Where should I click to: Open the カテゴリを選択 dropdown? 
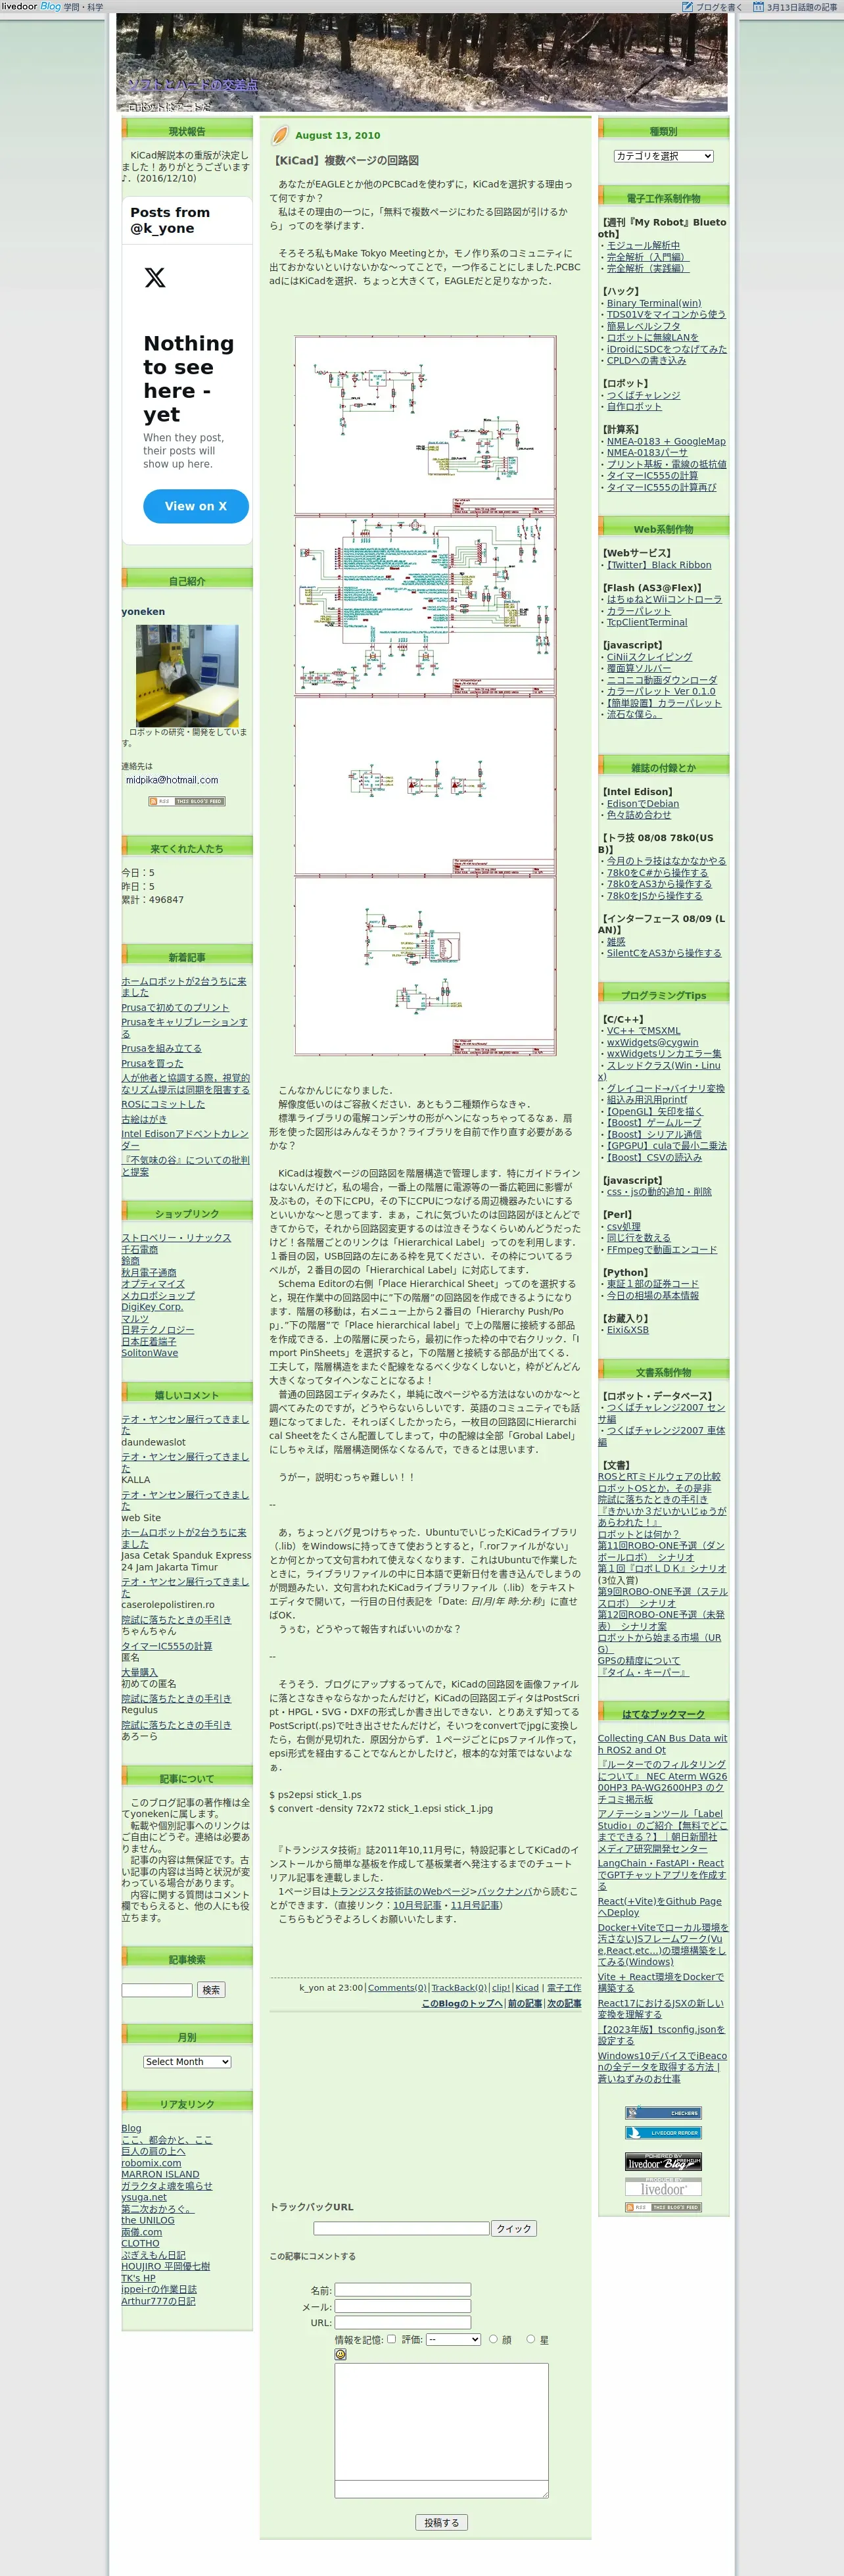tap(663, 156)
